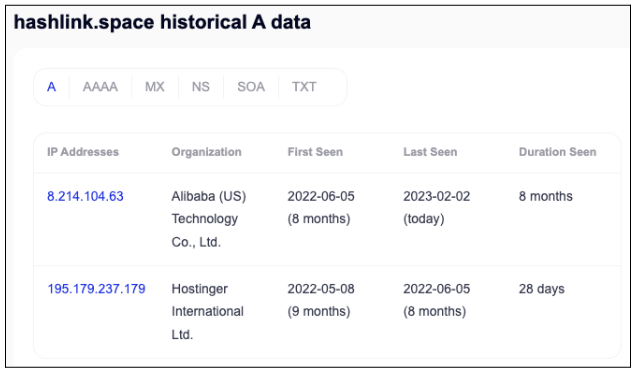The height and width of the screenshot is (372, 637).
Task: Select the A record tab
Action: pyautogui.click(x=51, y=87)
